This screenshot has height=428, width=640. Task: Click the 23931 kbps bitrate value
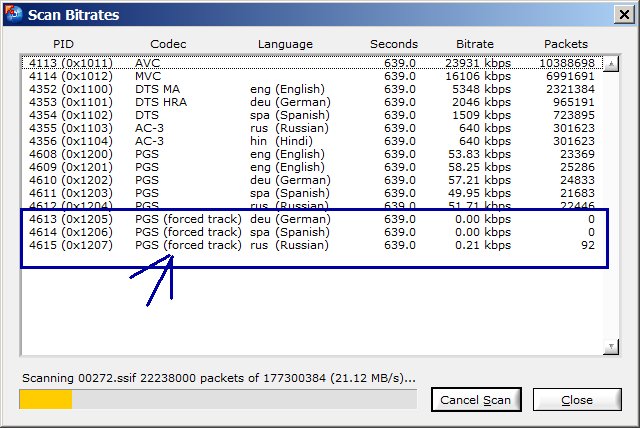point(478,63)
